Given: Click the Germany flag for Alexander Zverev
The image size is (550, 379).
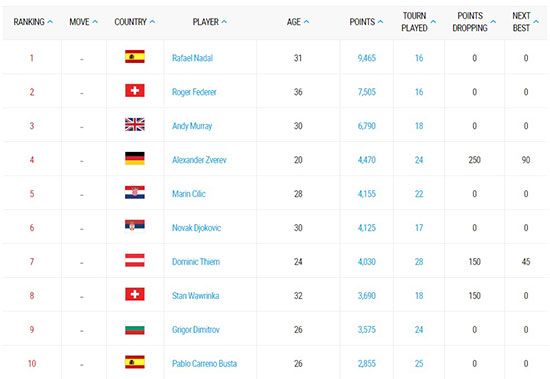Looking at the screenshot, I should coord(135,158).
